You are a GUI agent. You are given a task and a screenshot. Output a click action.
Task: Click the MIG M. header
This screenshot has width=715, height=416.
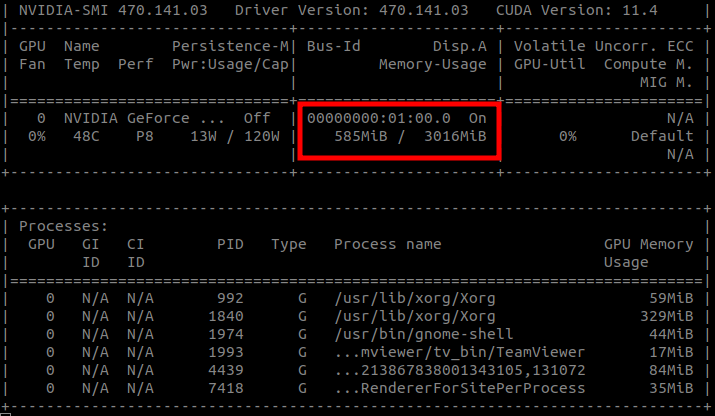[666, 82]
